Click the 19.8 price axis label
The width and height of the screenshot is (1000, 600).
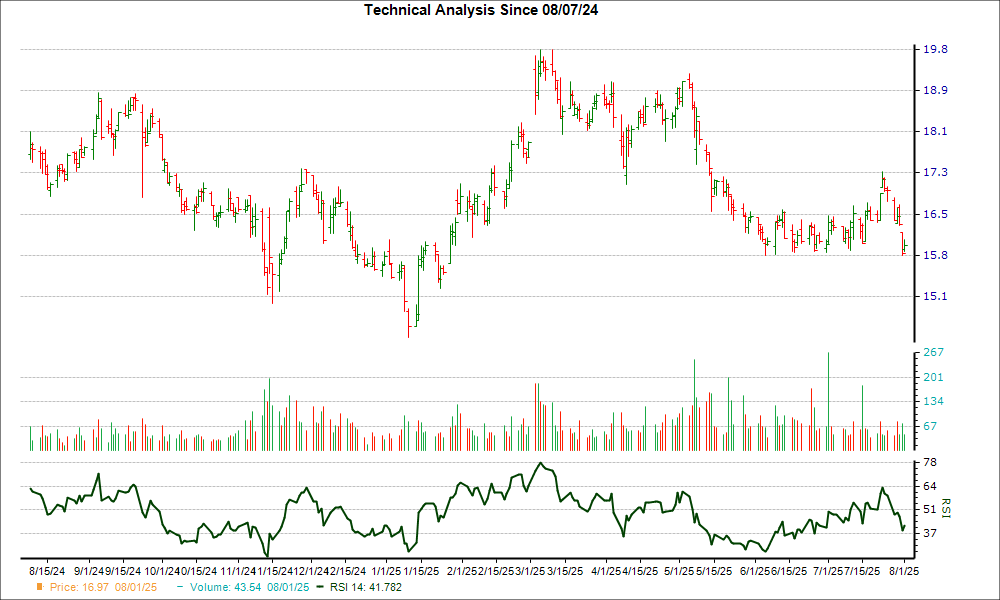click(x=935, y=50)
